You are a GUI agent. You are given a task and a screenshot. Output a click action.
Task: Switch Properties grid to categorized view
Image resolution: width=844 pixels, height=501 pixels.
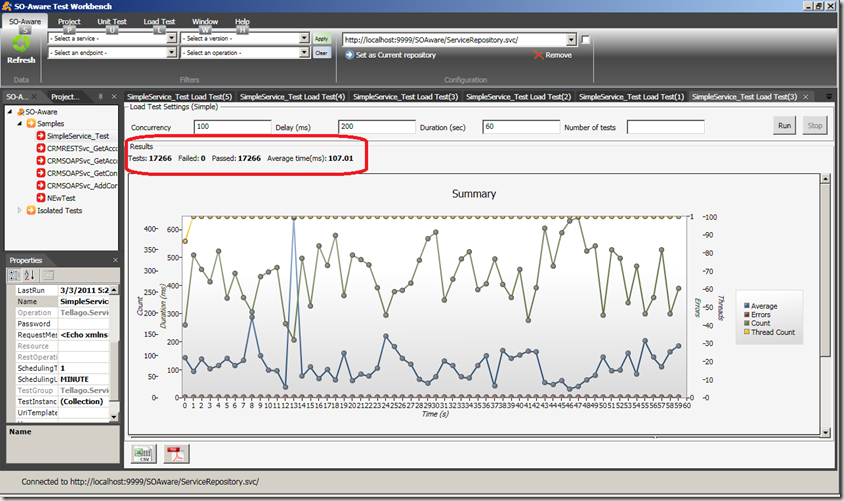point(15,275)
